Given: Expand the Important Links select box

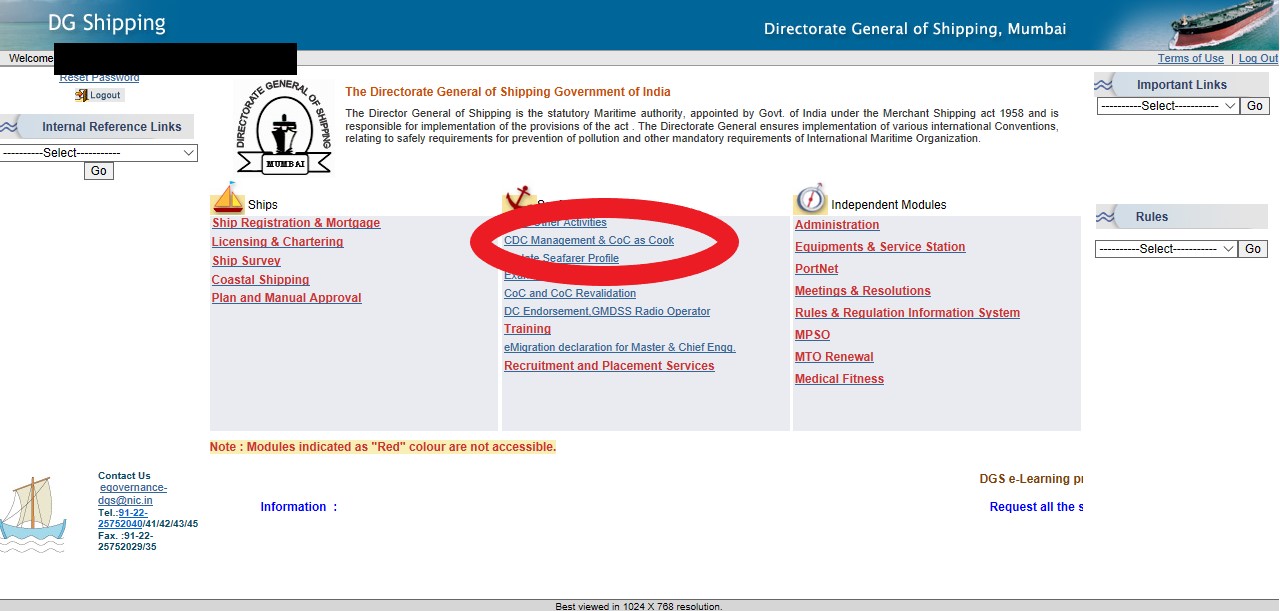Looking at the screenshot, I should pyautogui.click(x=1168, y=106).
